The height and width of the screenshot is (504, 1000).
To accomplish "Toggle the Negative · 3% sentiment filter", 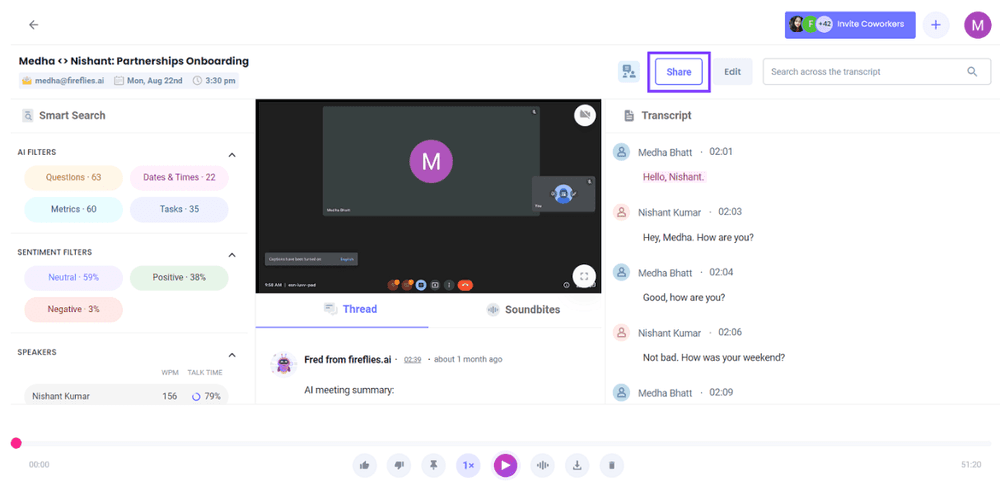I will point(73,310).
